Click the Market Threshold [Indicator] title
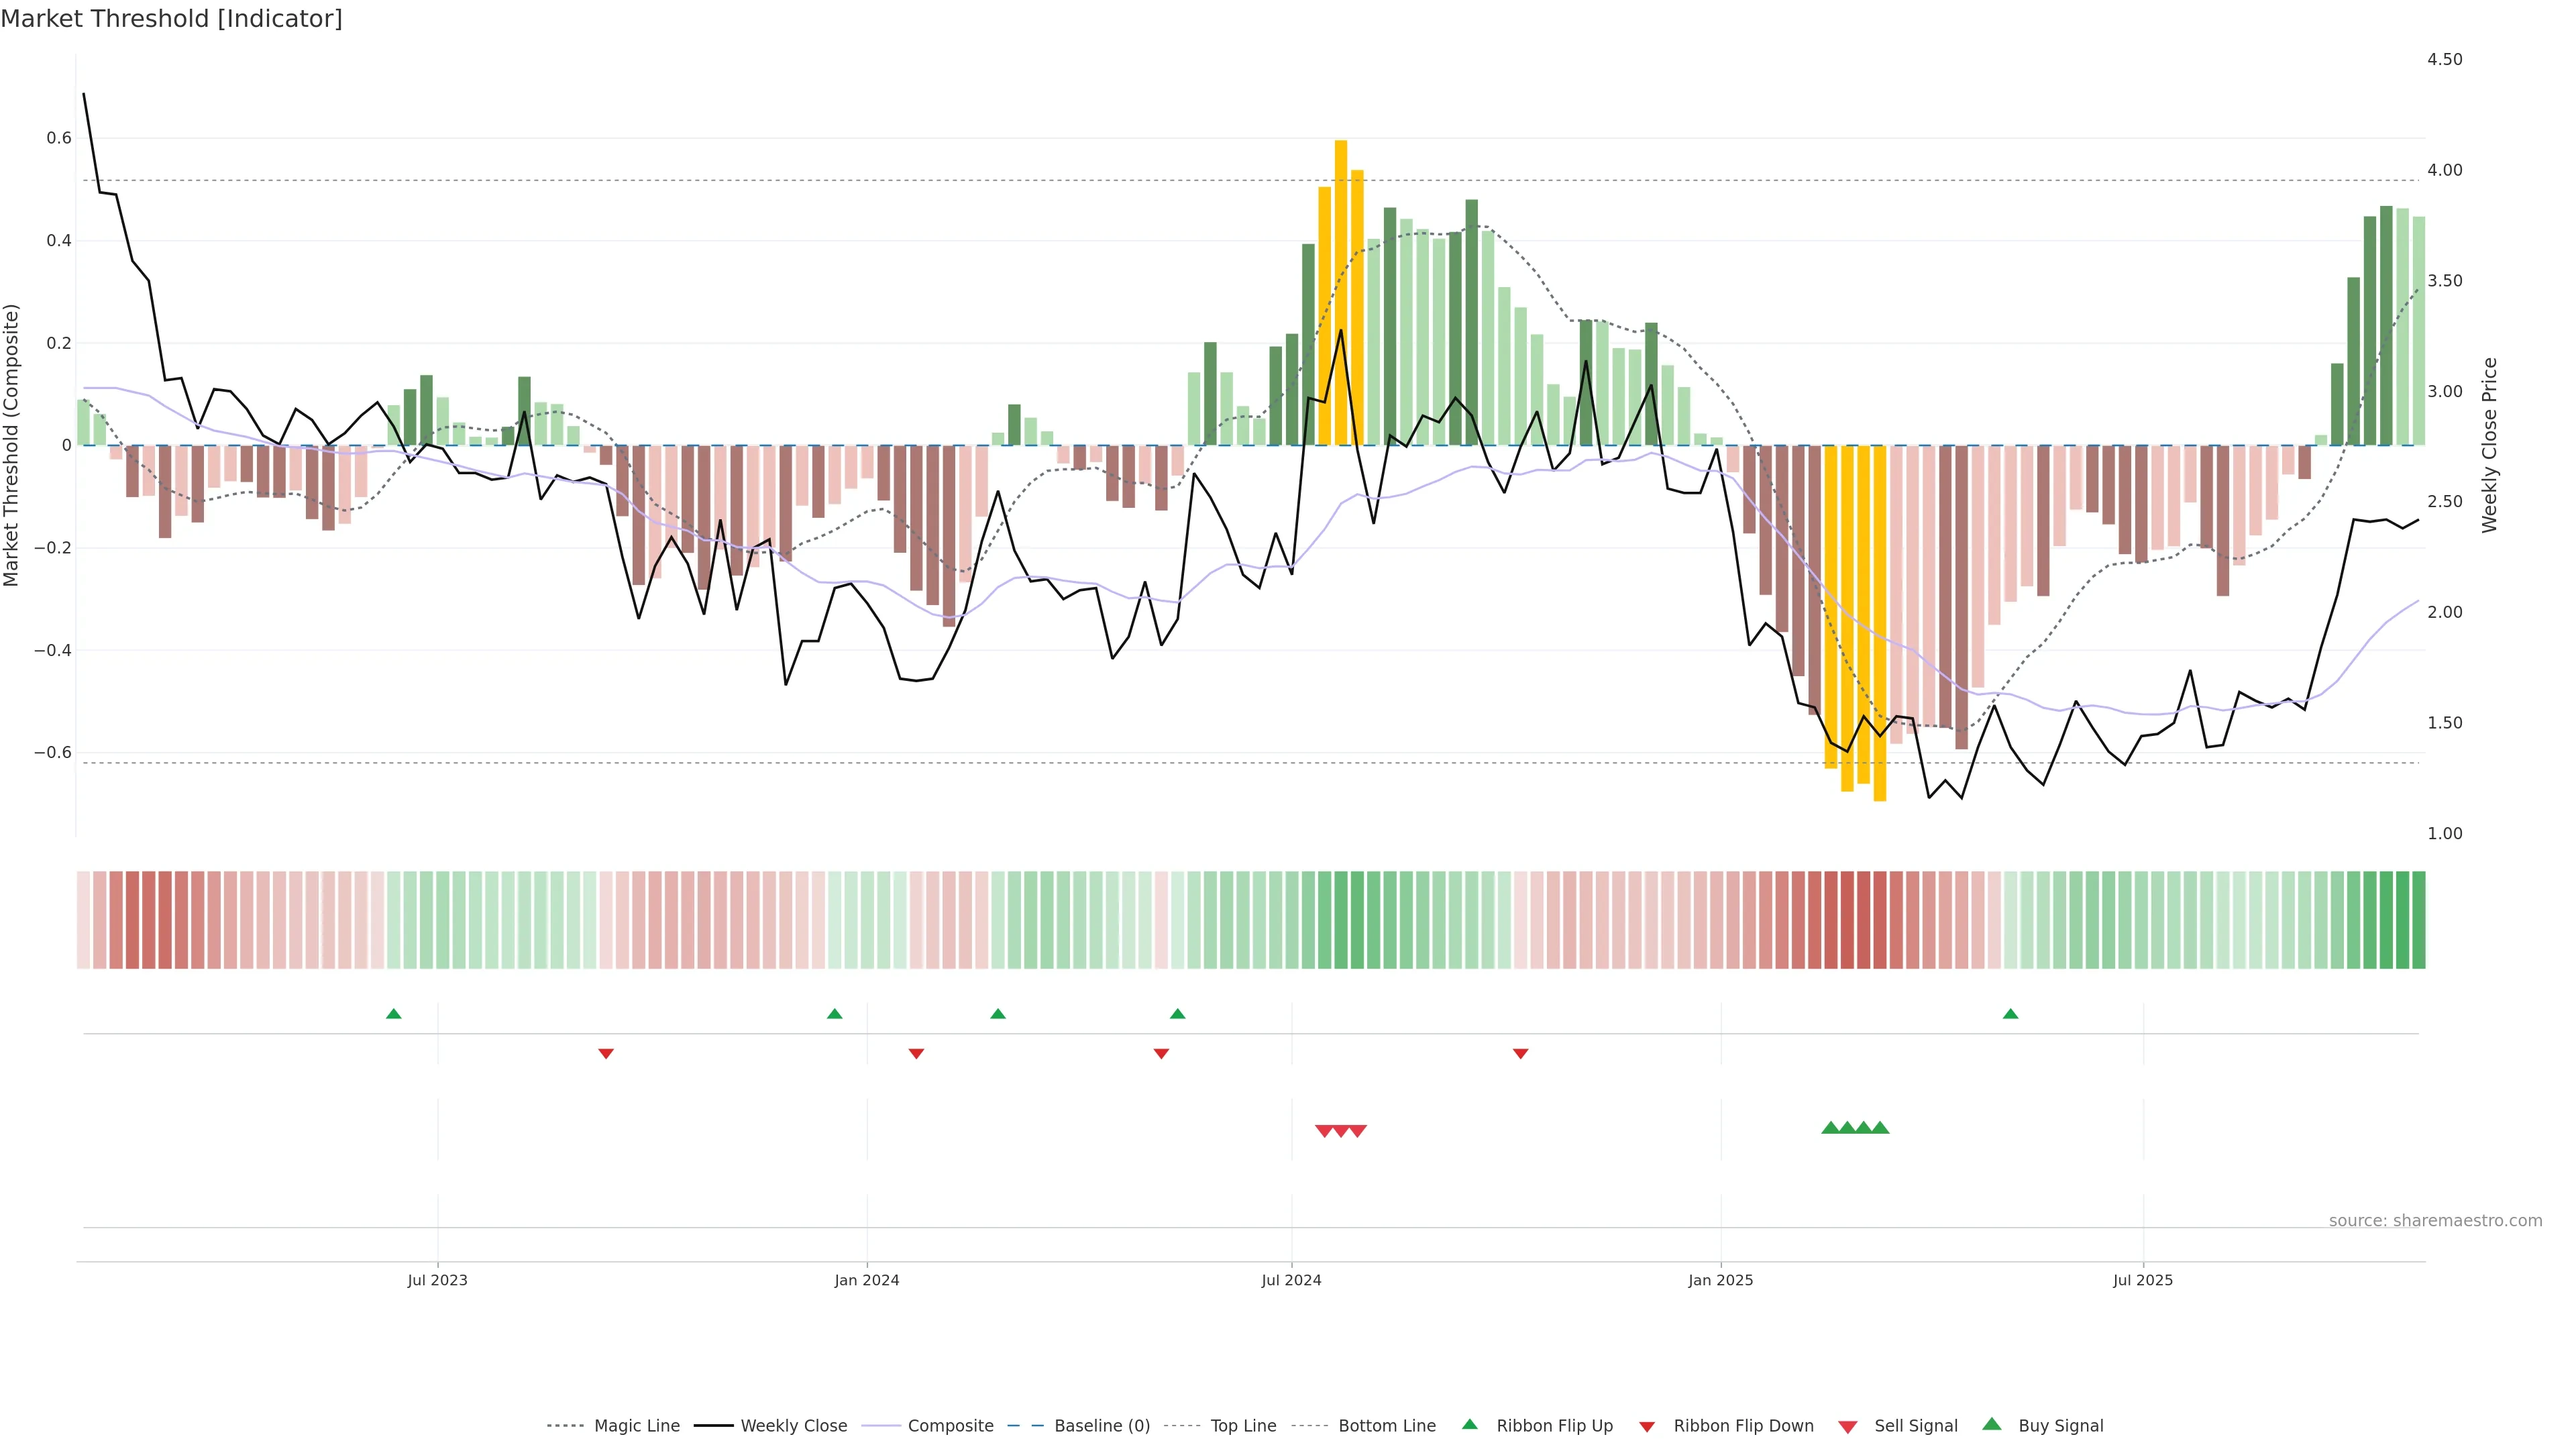The image size is (2576, 1449). point(171,19)
